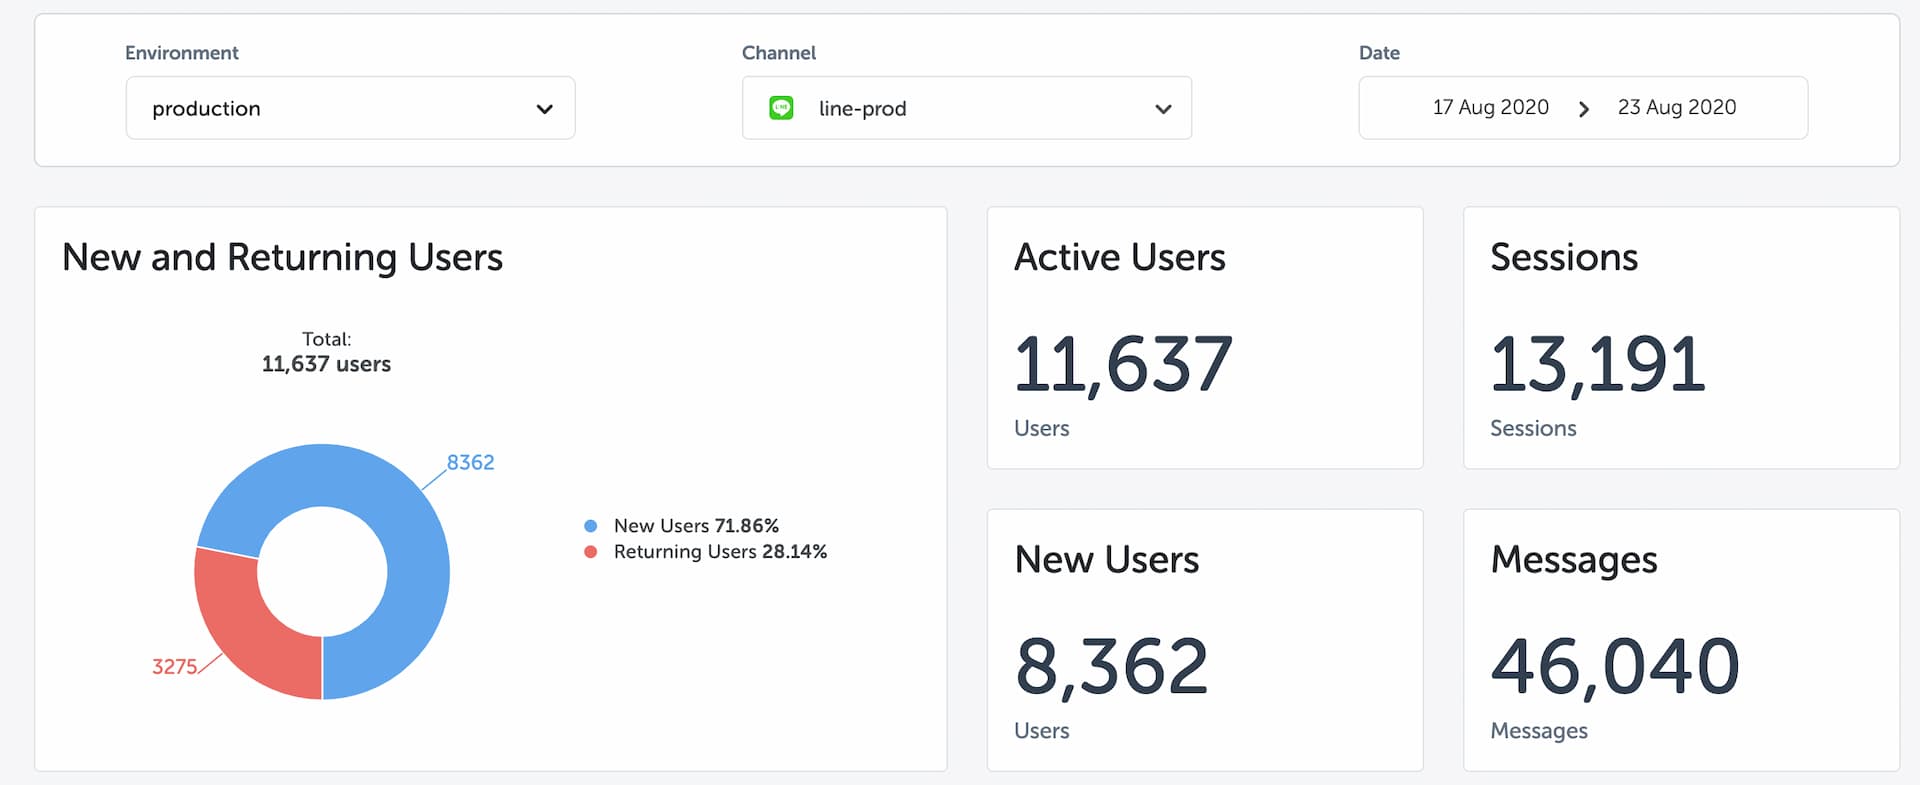Click the blue New Users legend dot
Image resolution: width=1920 pixels, height=785 pixels.
pyautogui.click(x=590, y=526)
